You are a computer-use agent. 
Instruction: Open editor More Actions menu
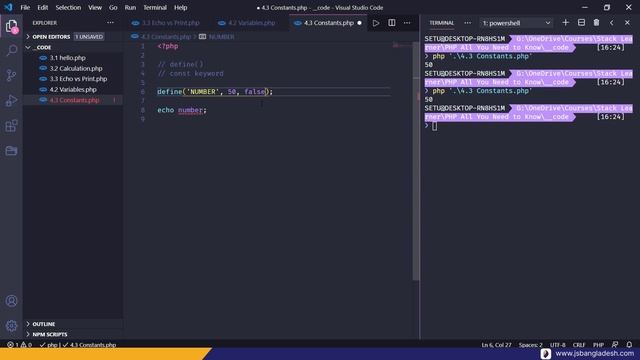407,23
